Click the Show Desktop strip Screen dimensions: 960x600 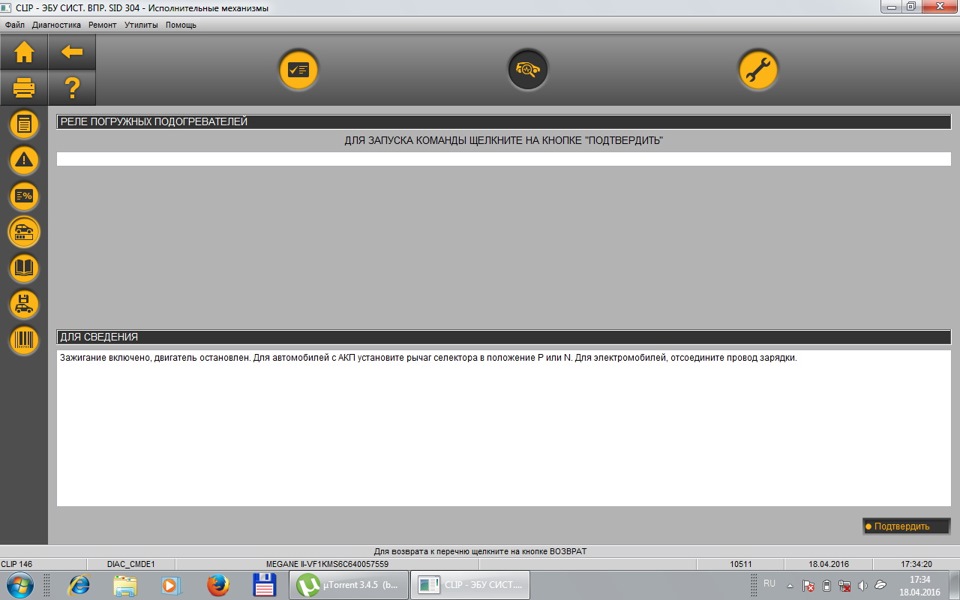(954, 585)
